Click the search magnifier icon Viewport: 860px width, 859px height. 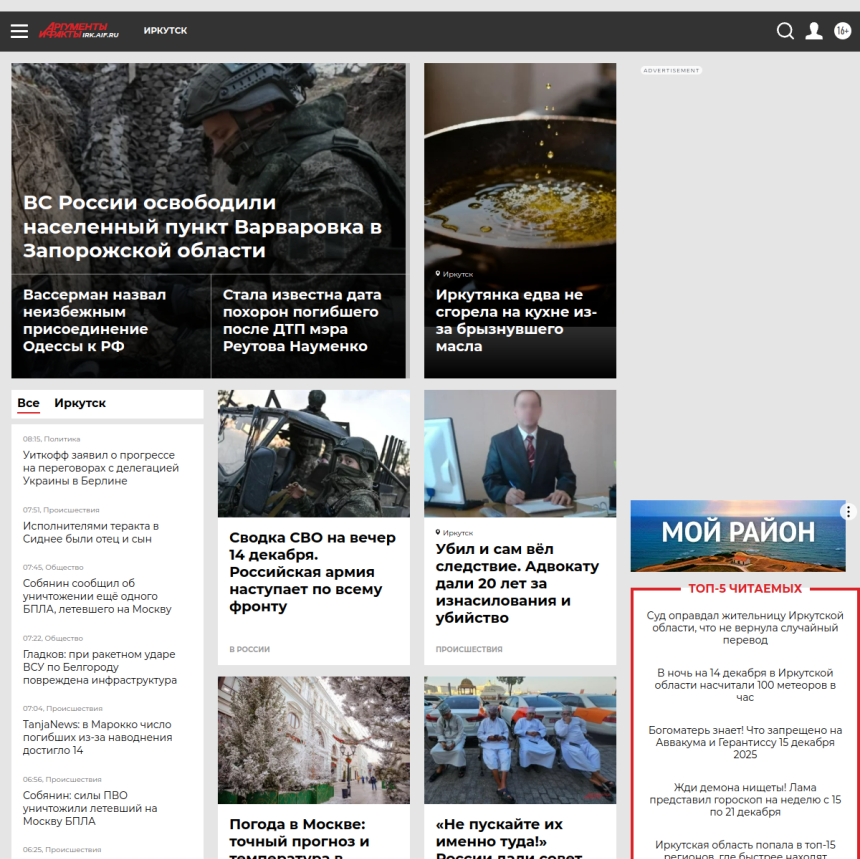[785, 31]
